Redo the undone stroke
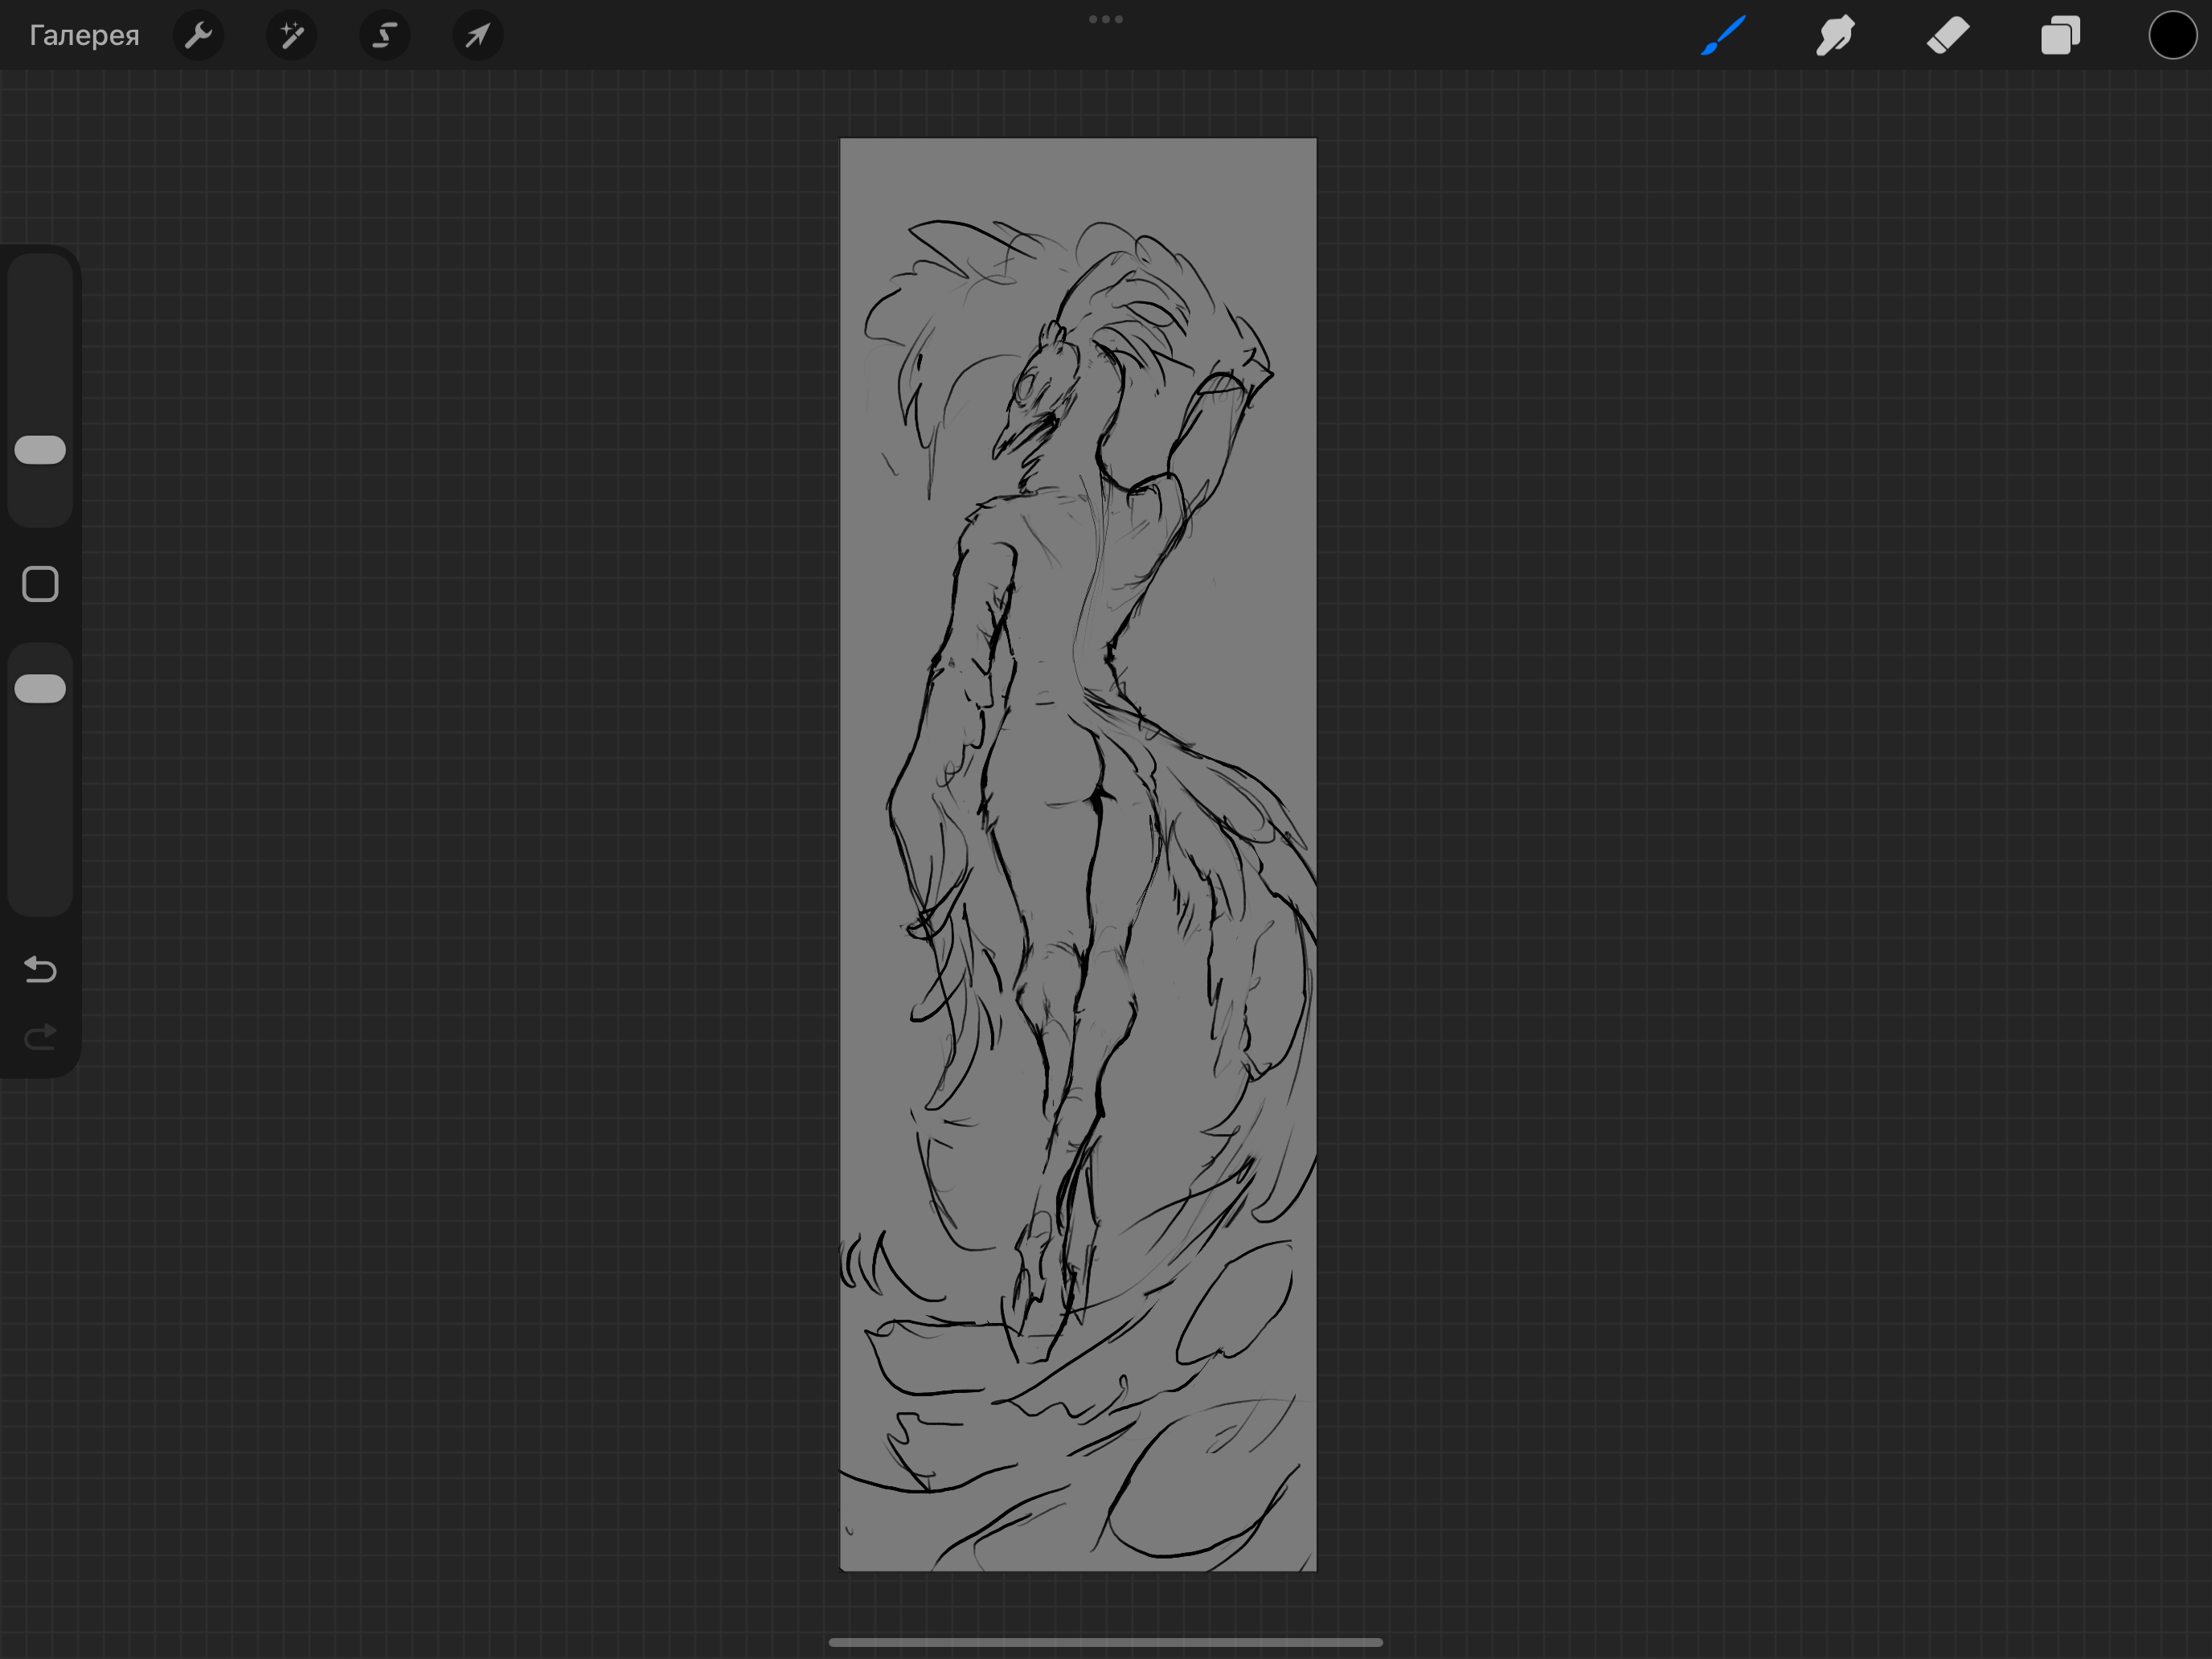This screenshot has height=1659, width=2212. click(40, 1037)
